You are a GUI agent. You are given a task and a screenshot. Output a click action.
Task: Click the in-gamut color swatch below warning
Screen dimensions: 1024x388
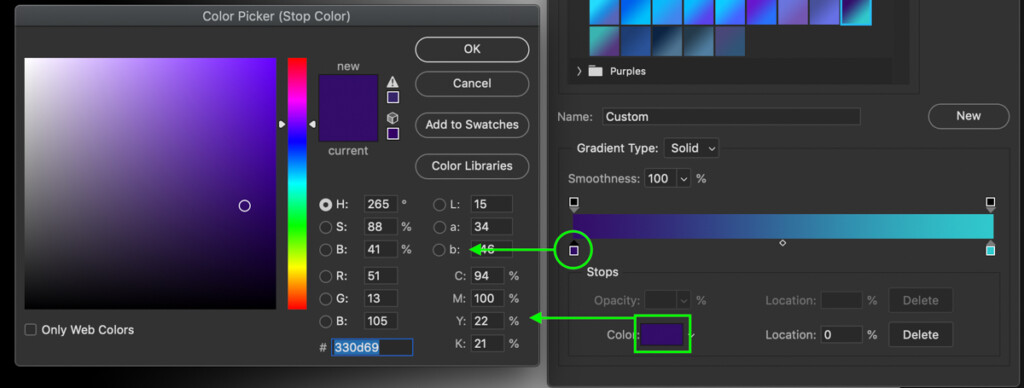393,97
